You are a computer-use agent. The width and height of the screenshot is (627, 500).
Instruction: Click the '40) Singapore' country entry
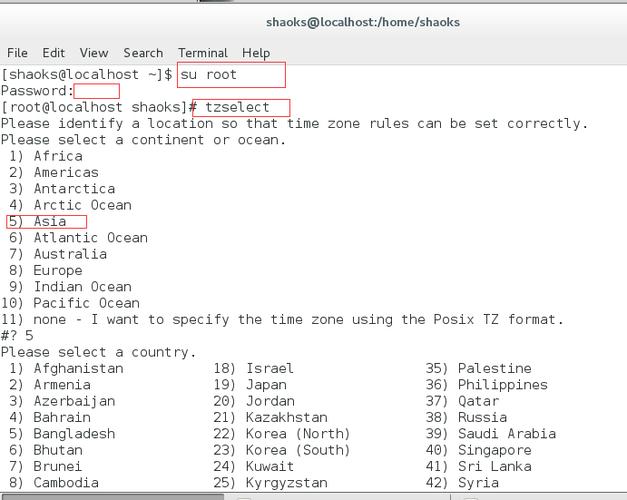point(478,450)
